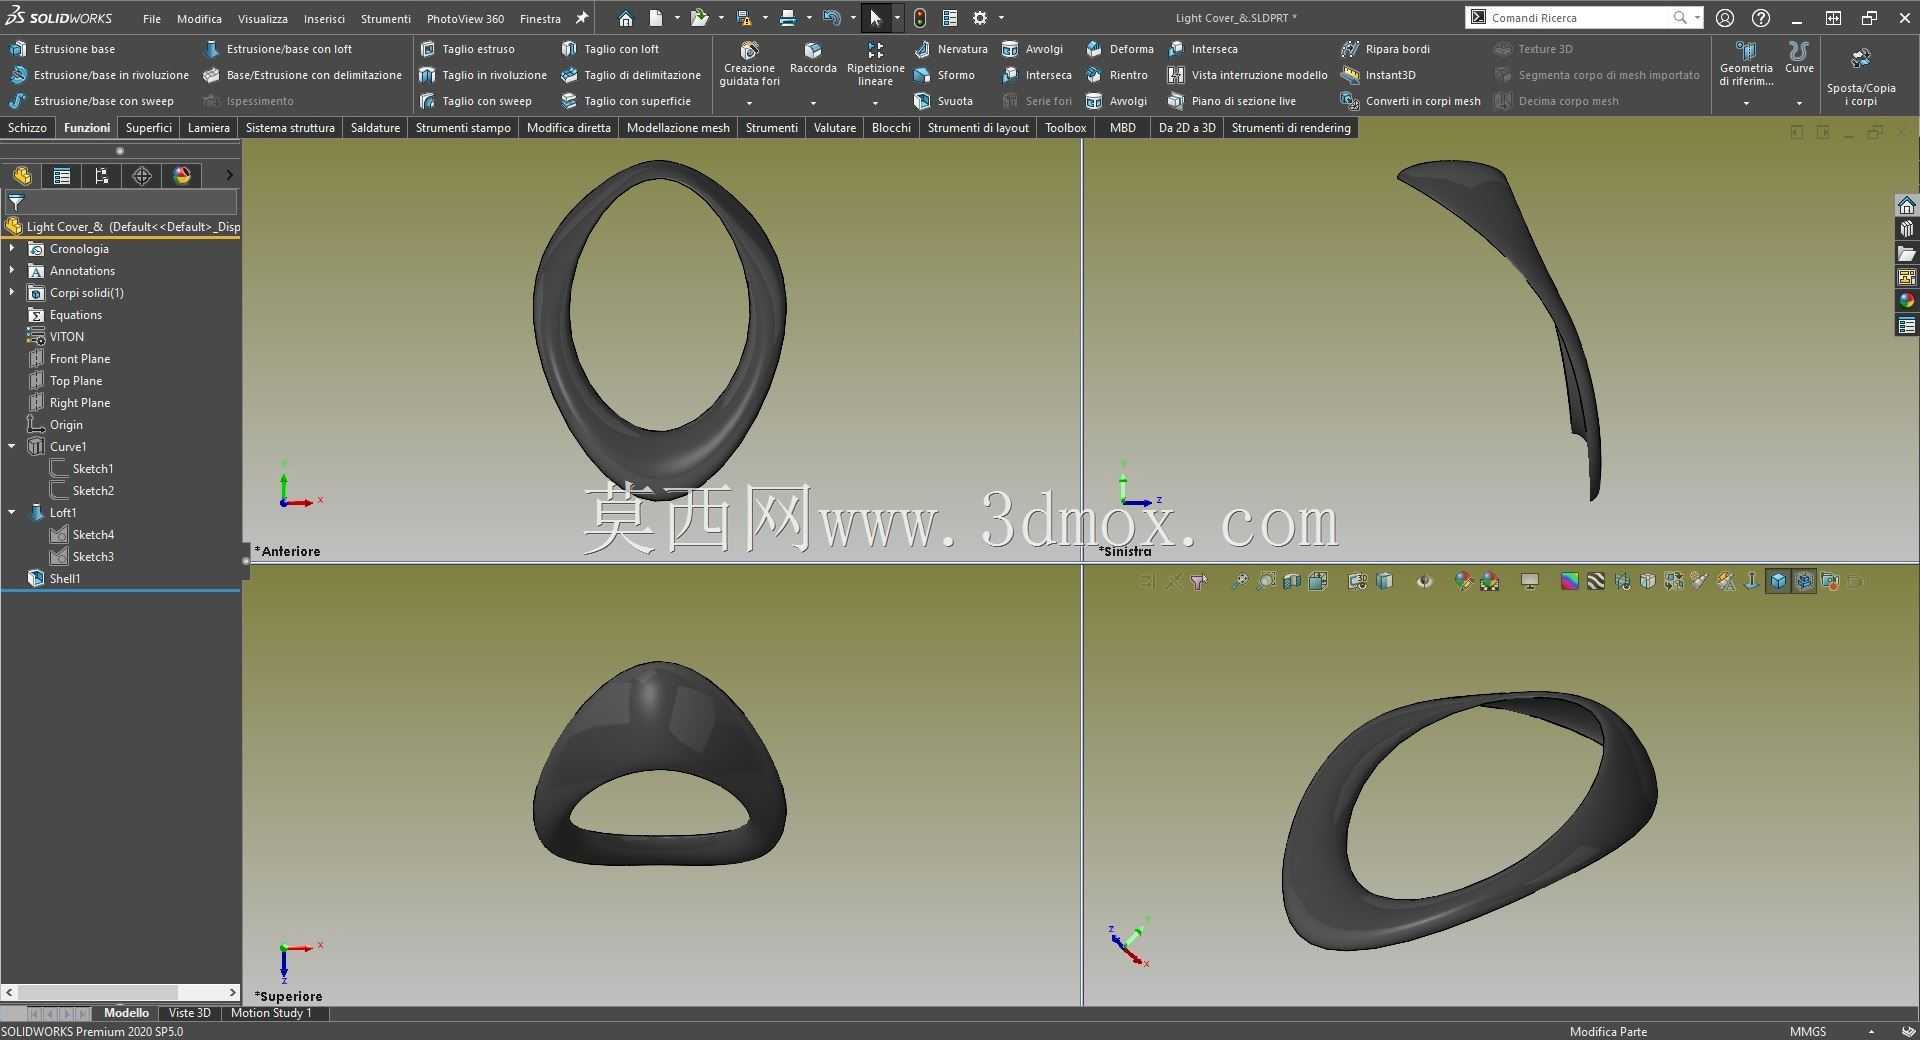
Task: Open the File Properties list icon
Action: click(950, 18)
